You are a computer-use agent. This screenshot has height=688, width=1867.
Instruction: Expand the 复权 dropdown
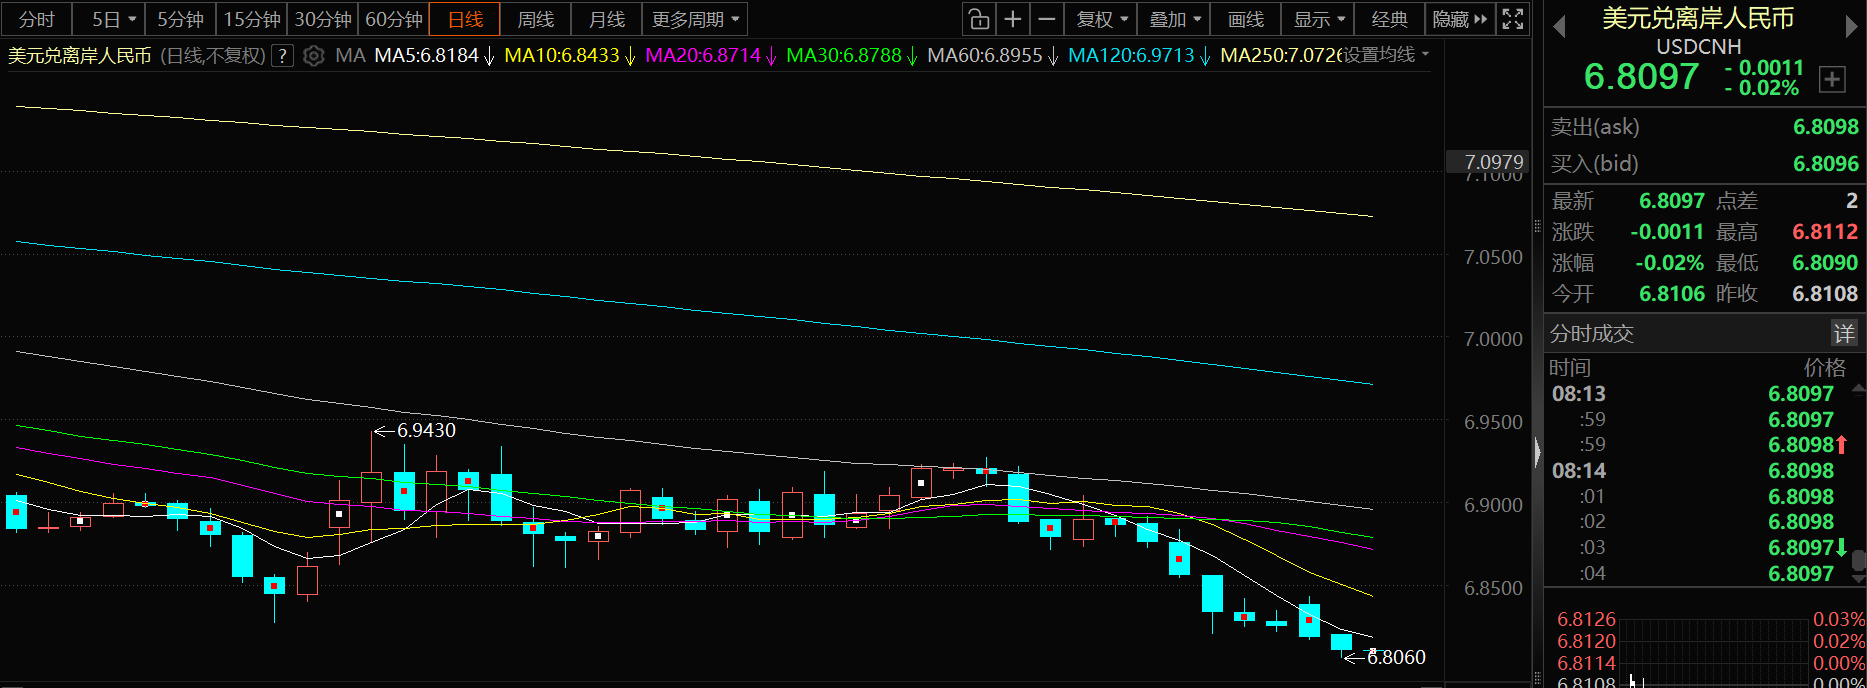(x=1102, y=19)
